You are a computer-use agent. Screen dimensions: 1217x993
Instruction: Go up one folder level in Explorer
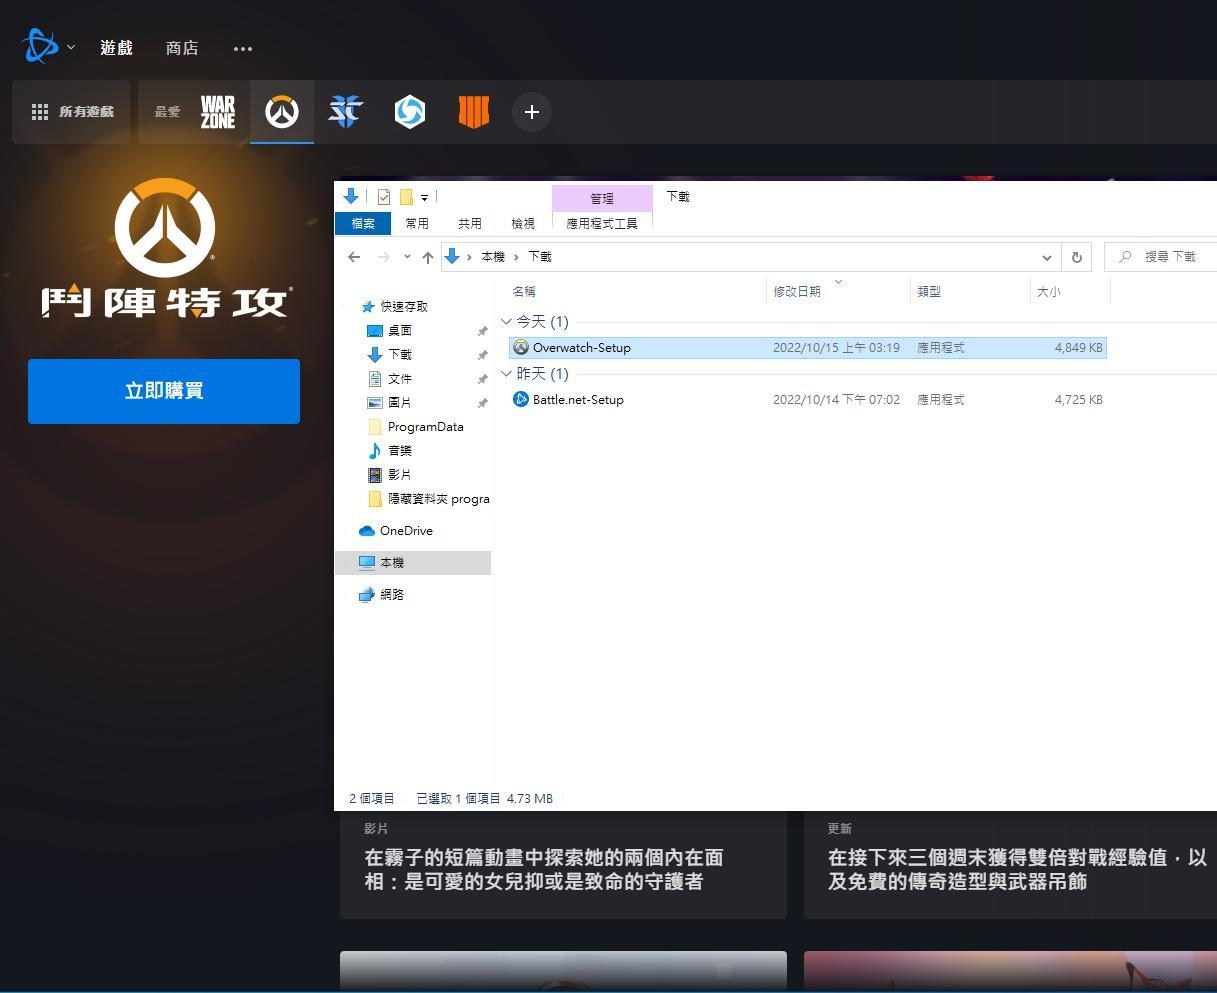point(428,257)
